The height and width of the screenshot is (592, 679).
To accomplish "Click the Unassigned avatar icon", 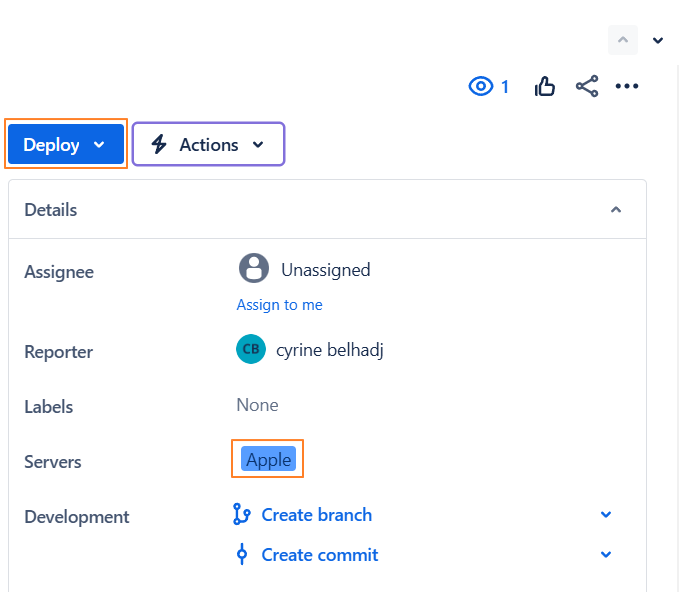I will (254, 269).
